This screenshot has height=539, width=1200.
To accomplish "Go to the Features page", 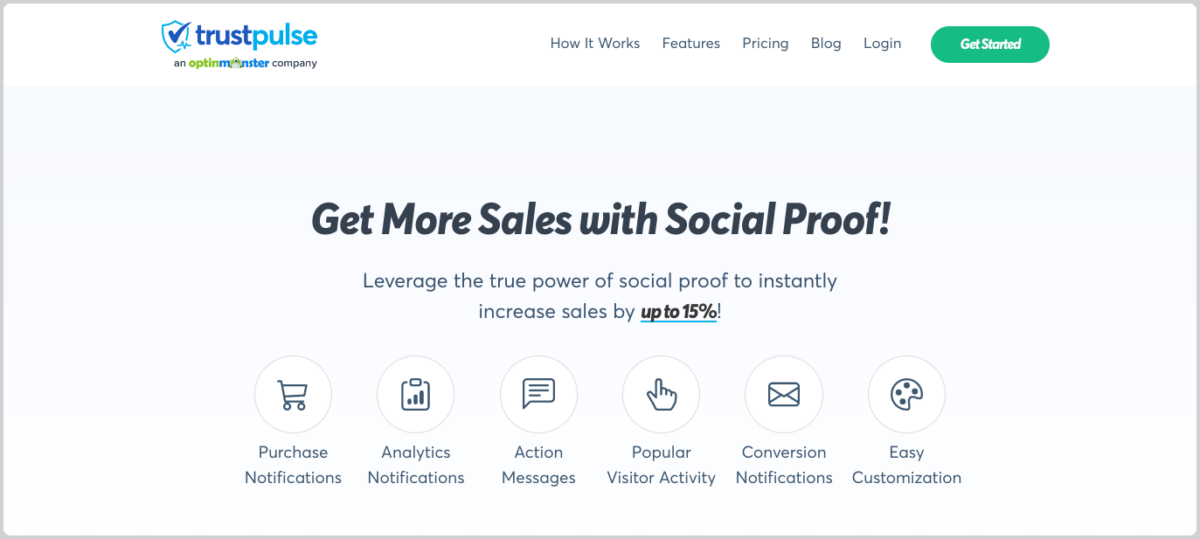I will pos(691,43).
